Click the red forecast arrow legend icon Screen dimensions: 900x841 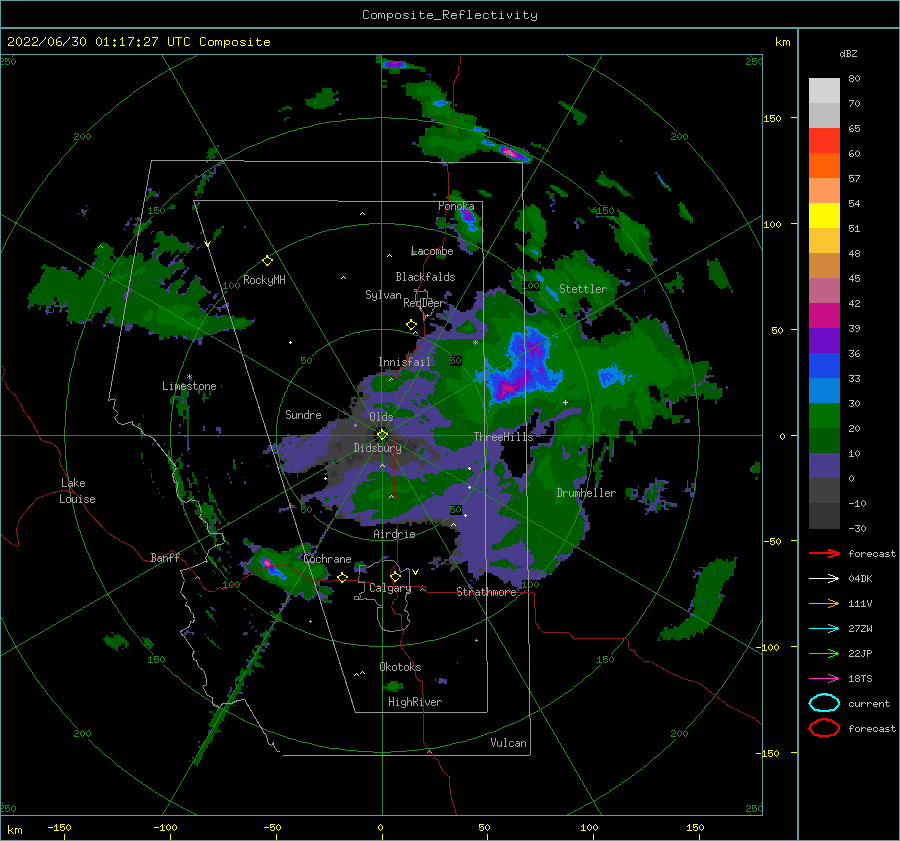point(824,553)
